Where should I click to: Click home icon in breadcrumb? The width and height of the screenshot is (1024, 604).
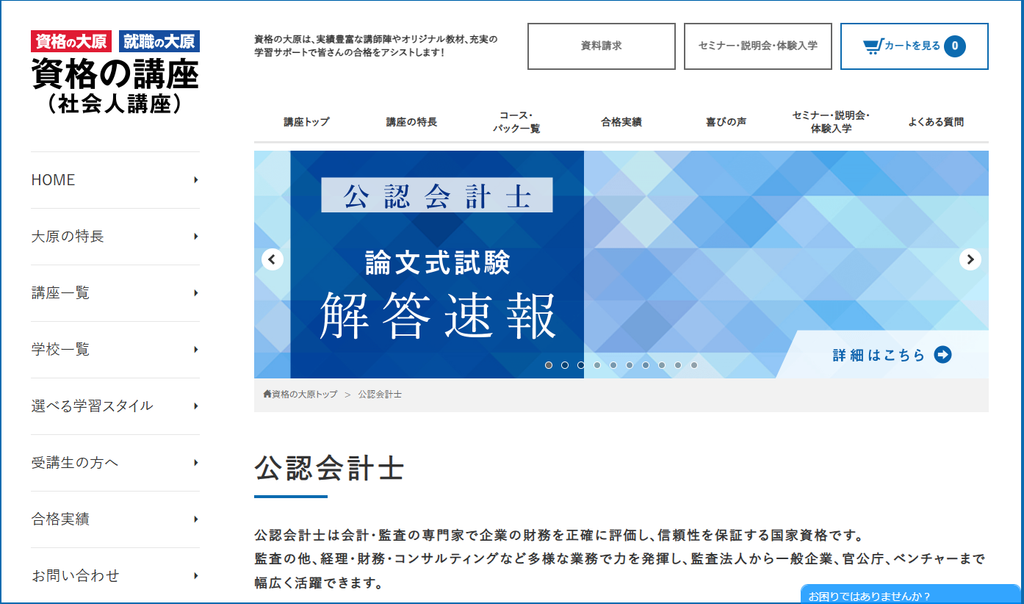(x=267, y=394)
